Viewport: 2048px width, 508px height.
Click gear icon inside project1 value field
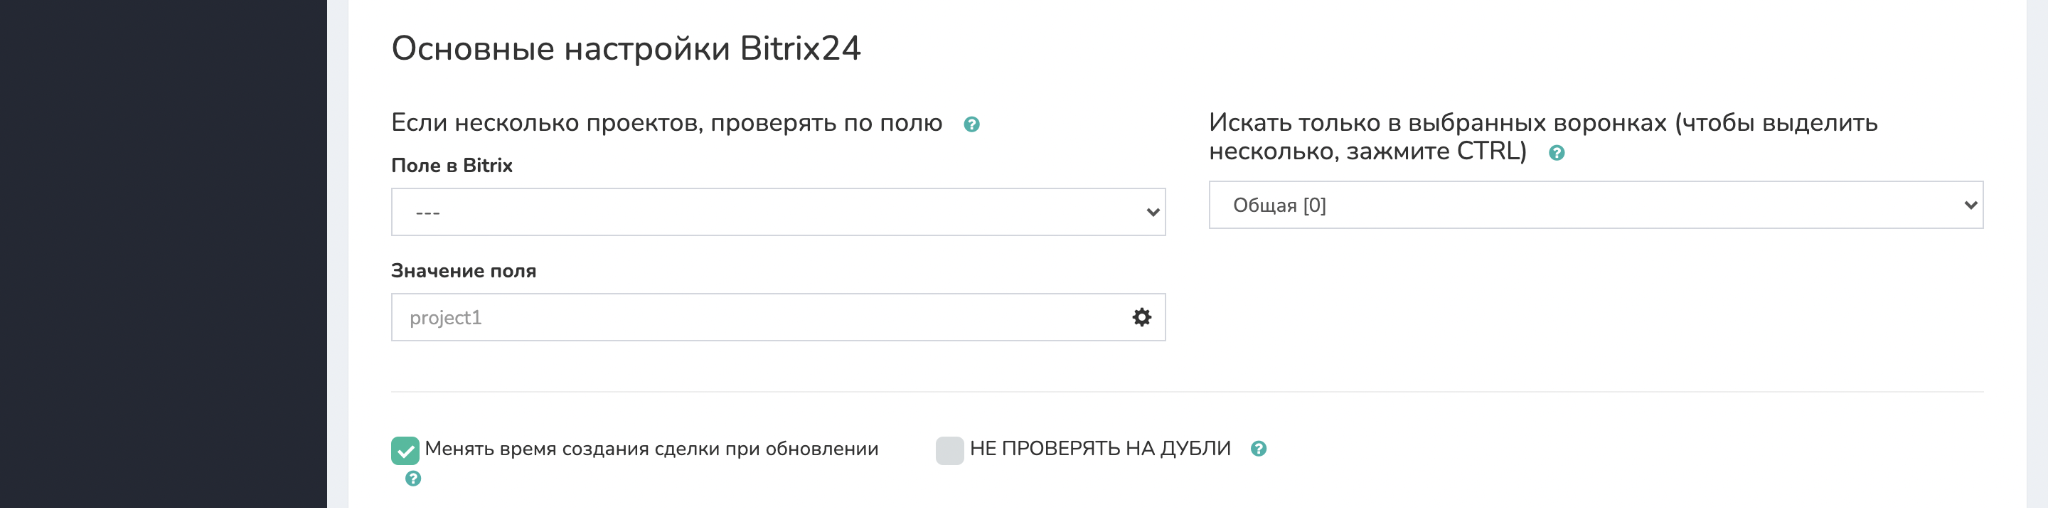click(x=1141, y=317)
